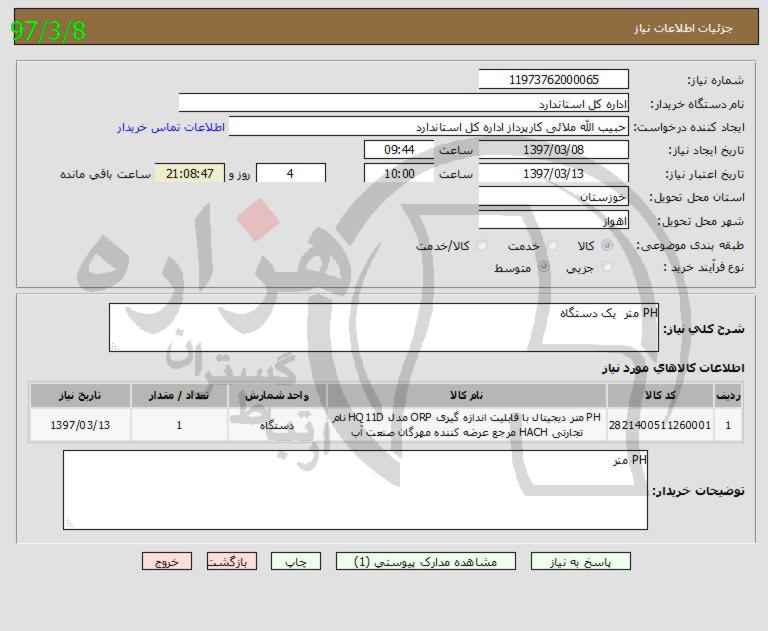Click the چاپ print button
The height and width of the screenshot is (631, 768).
(296, 561)
